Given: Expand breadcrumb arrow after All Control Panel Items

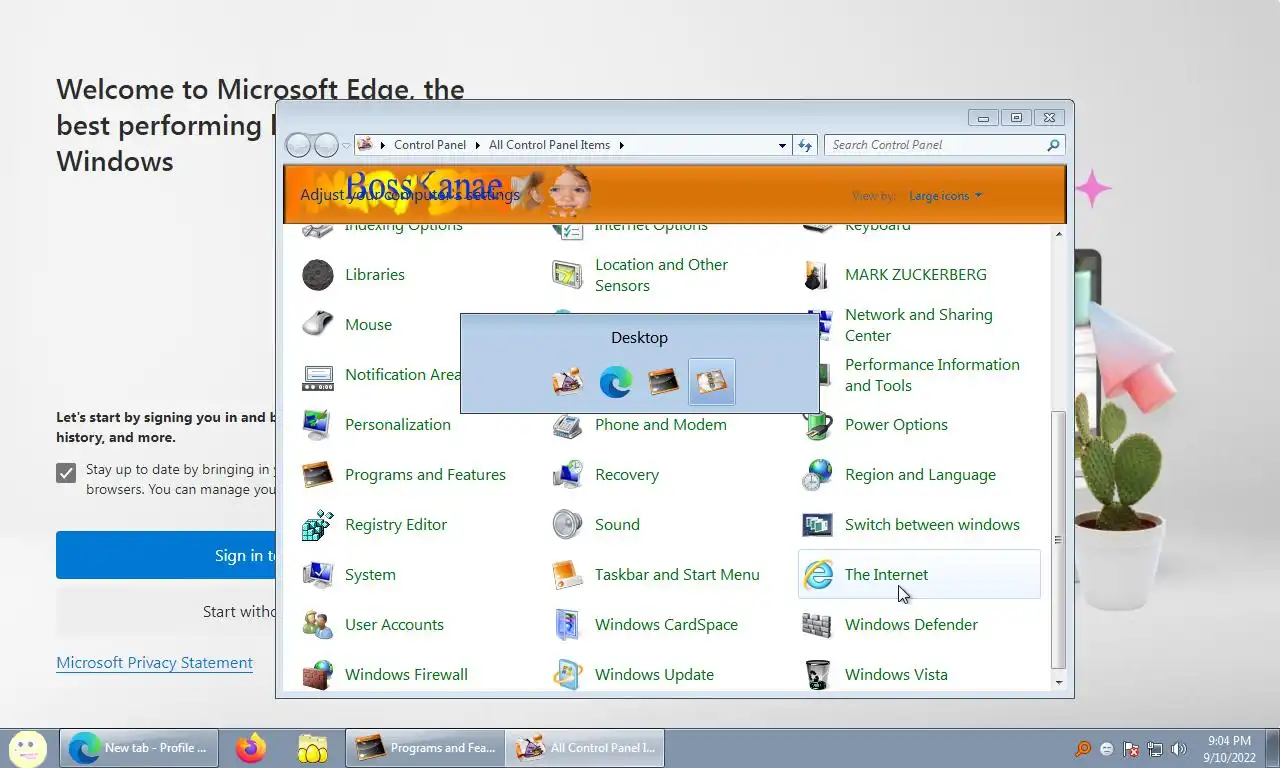Looking at the screenshot, I should point(621,145).
